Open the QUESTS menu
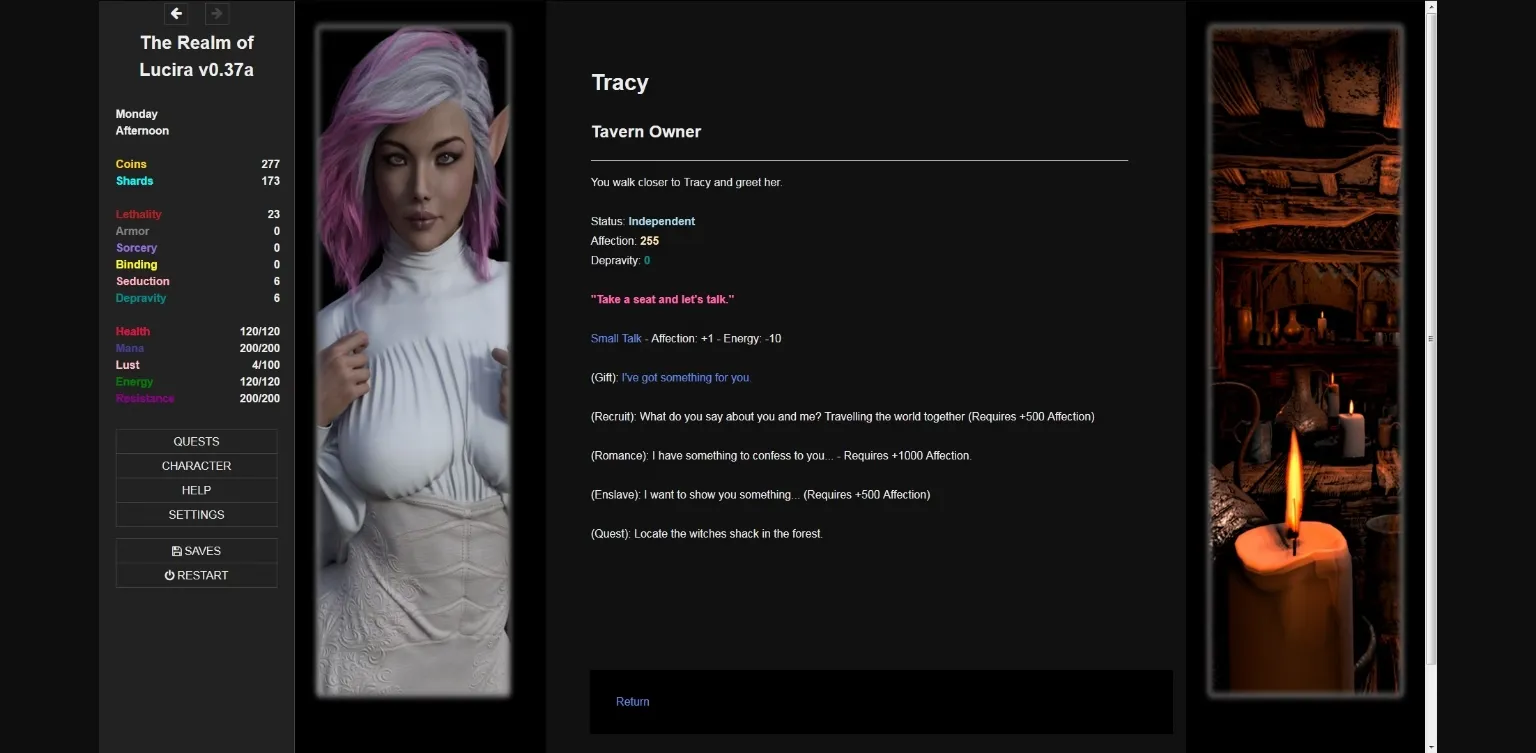Viewport: 1536px width, 753px height. pos(196,441)
